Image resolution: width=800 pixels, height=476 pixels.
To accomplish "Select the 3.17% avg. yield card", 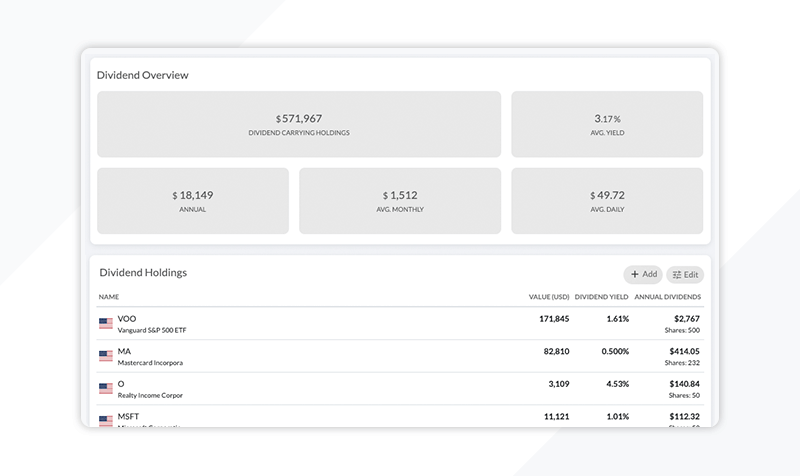I will [x=607, y=124].
